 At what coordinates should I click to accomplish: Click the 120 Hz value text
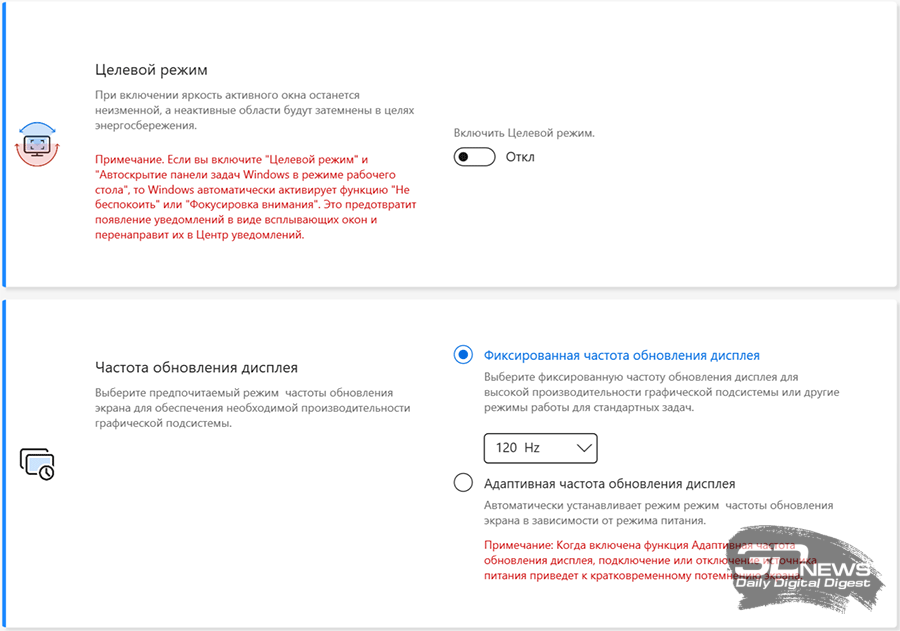point(518,448)
